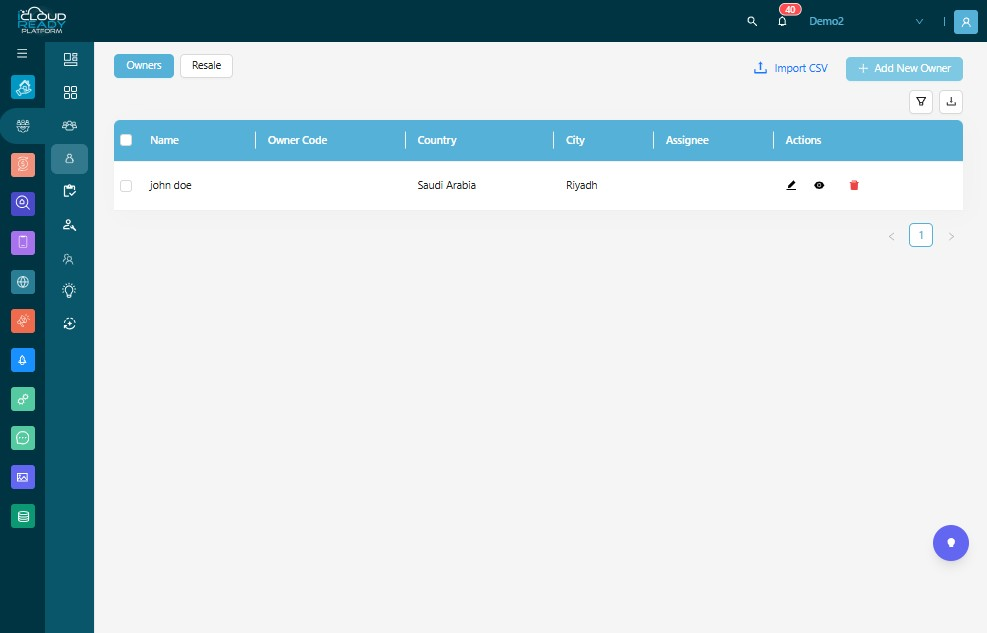The image size is (987, 633).
Task: Click the search magnifier in top bar
Action: (752, 21)
